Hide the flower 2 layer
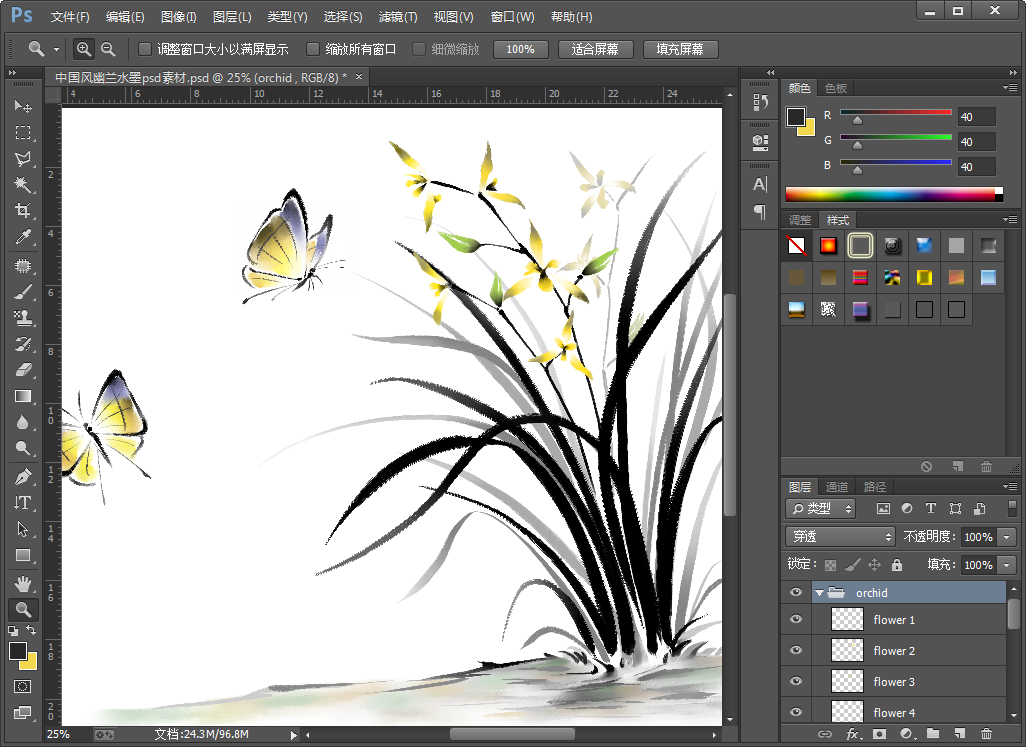 (x=796, y=651)
